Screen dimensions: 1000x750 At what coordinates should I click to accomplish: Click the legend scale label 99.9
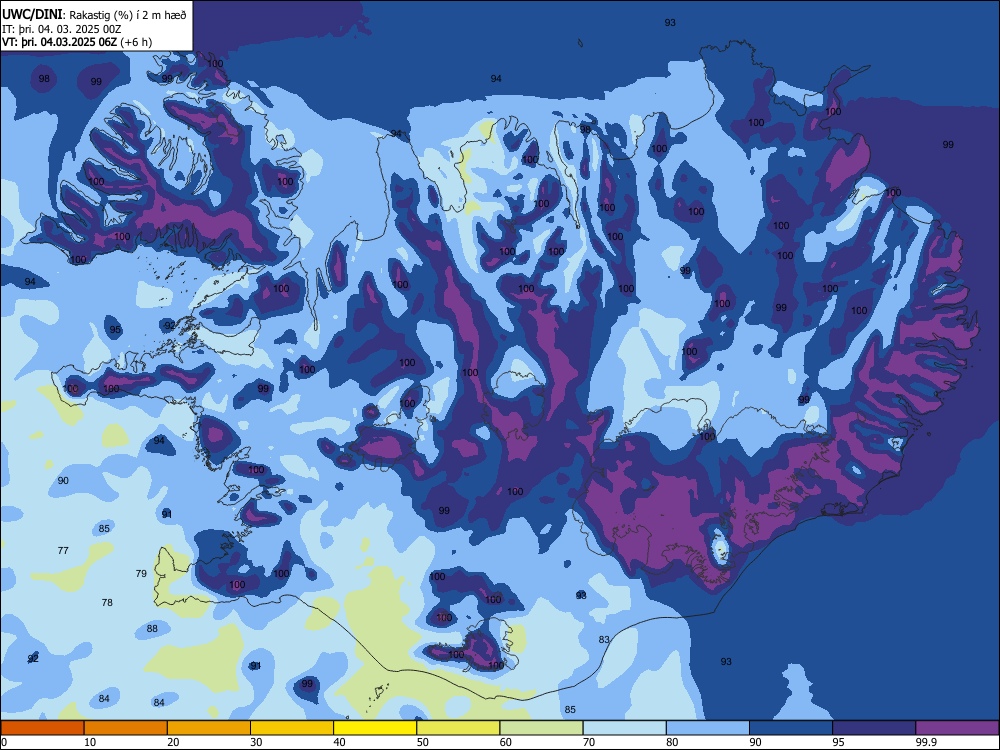(x=925, y=742)
